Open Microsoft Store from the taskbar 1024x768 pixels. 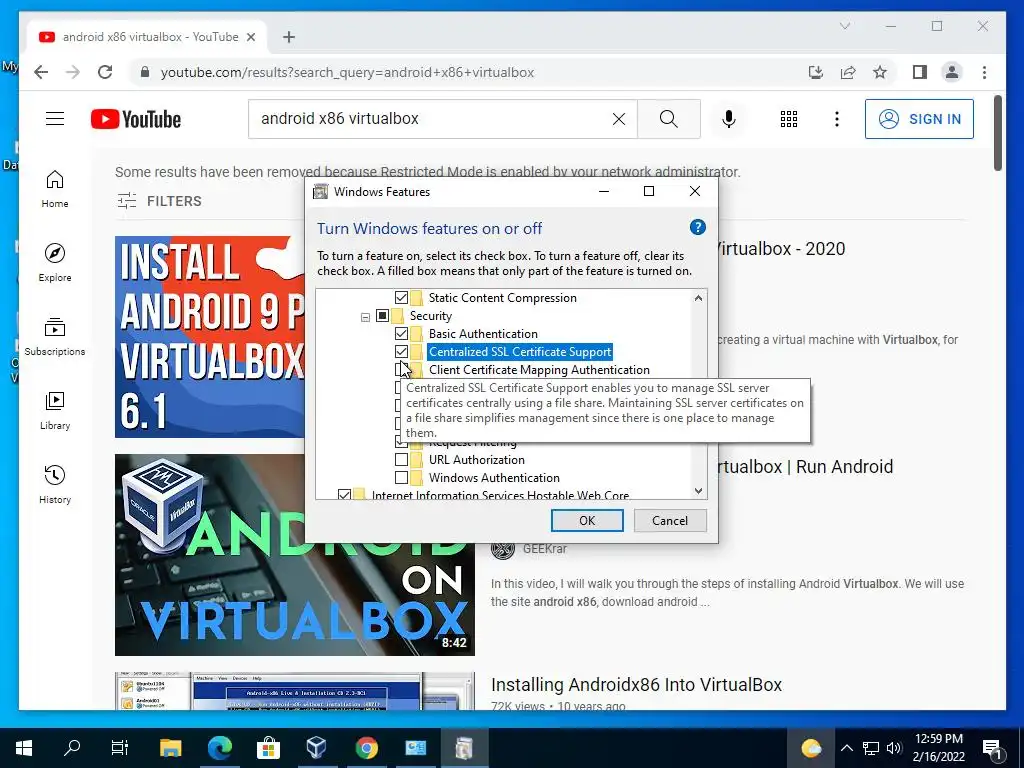coord(268,747)
